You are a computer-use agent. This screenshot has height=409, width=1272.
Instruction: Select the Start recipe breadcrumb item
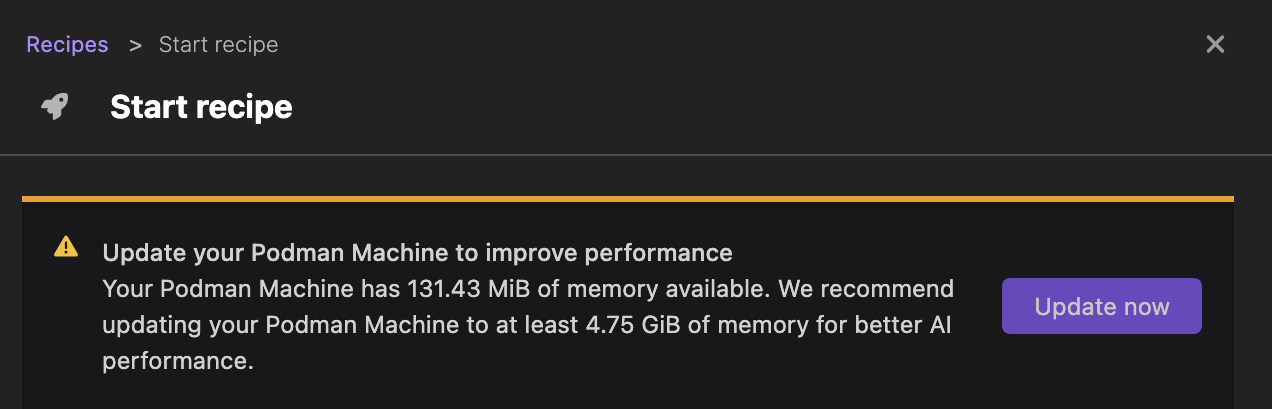coord(218,45)
